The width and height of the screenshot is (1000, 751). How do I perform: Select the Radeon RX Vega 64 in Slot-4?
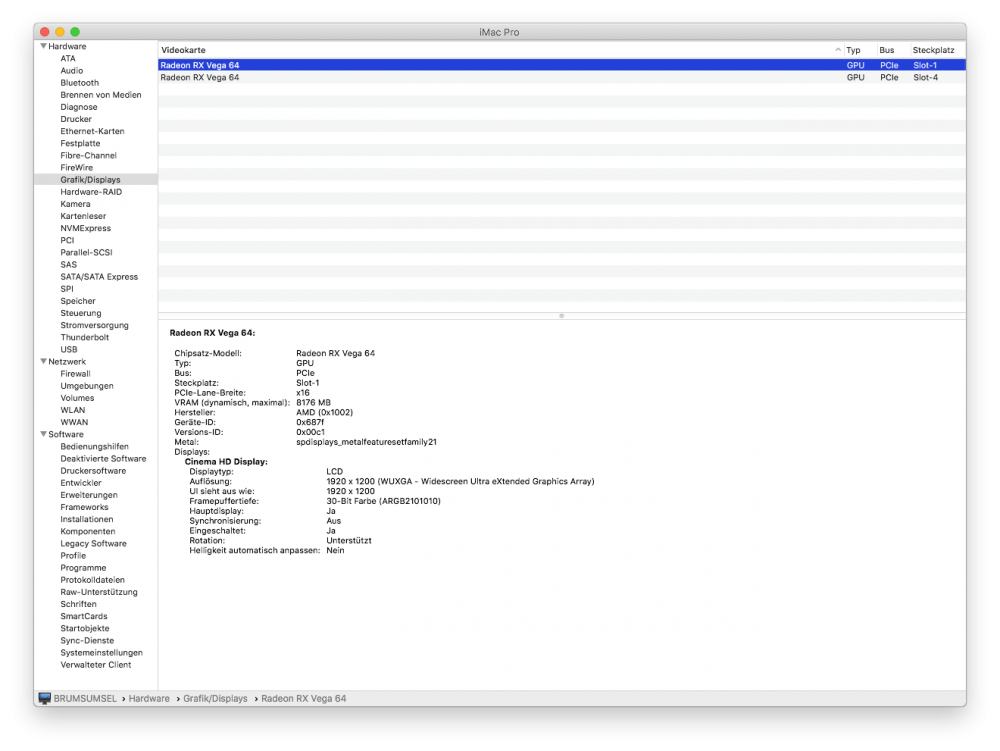[562, 77]
